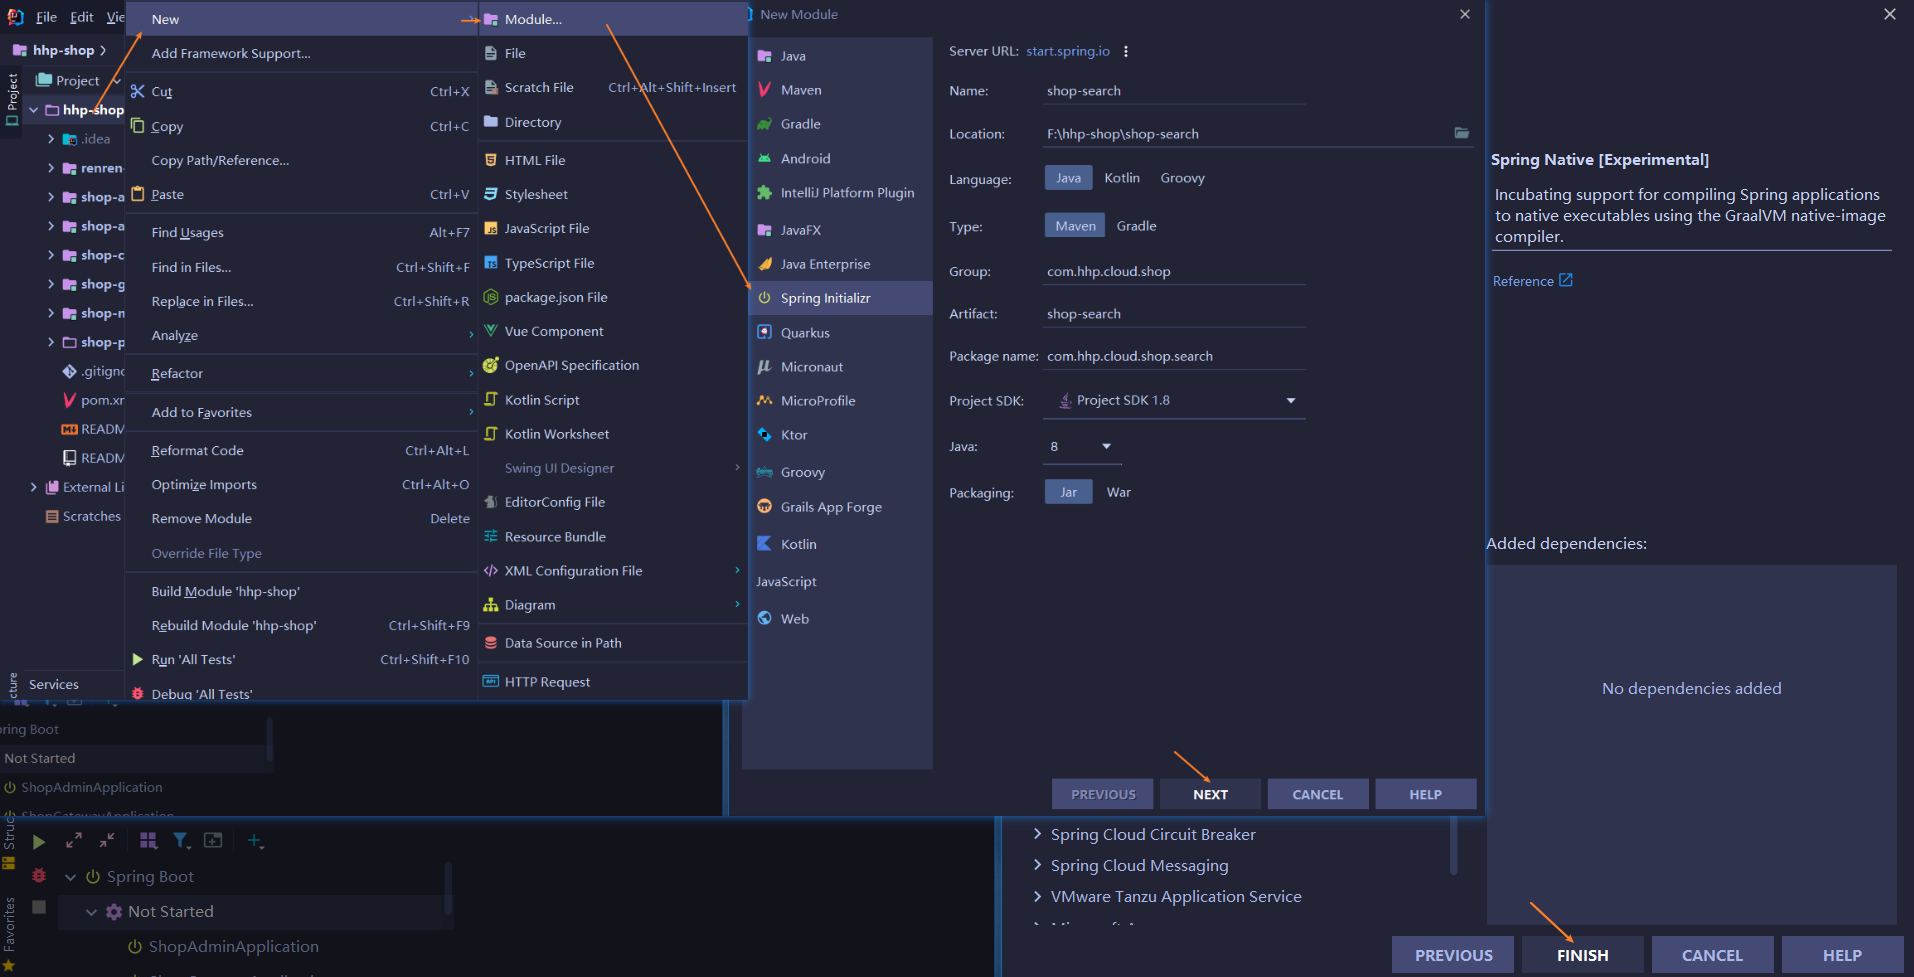Browse for module location folder
1914x977 pixels.
click(x=1461, y=133)
